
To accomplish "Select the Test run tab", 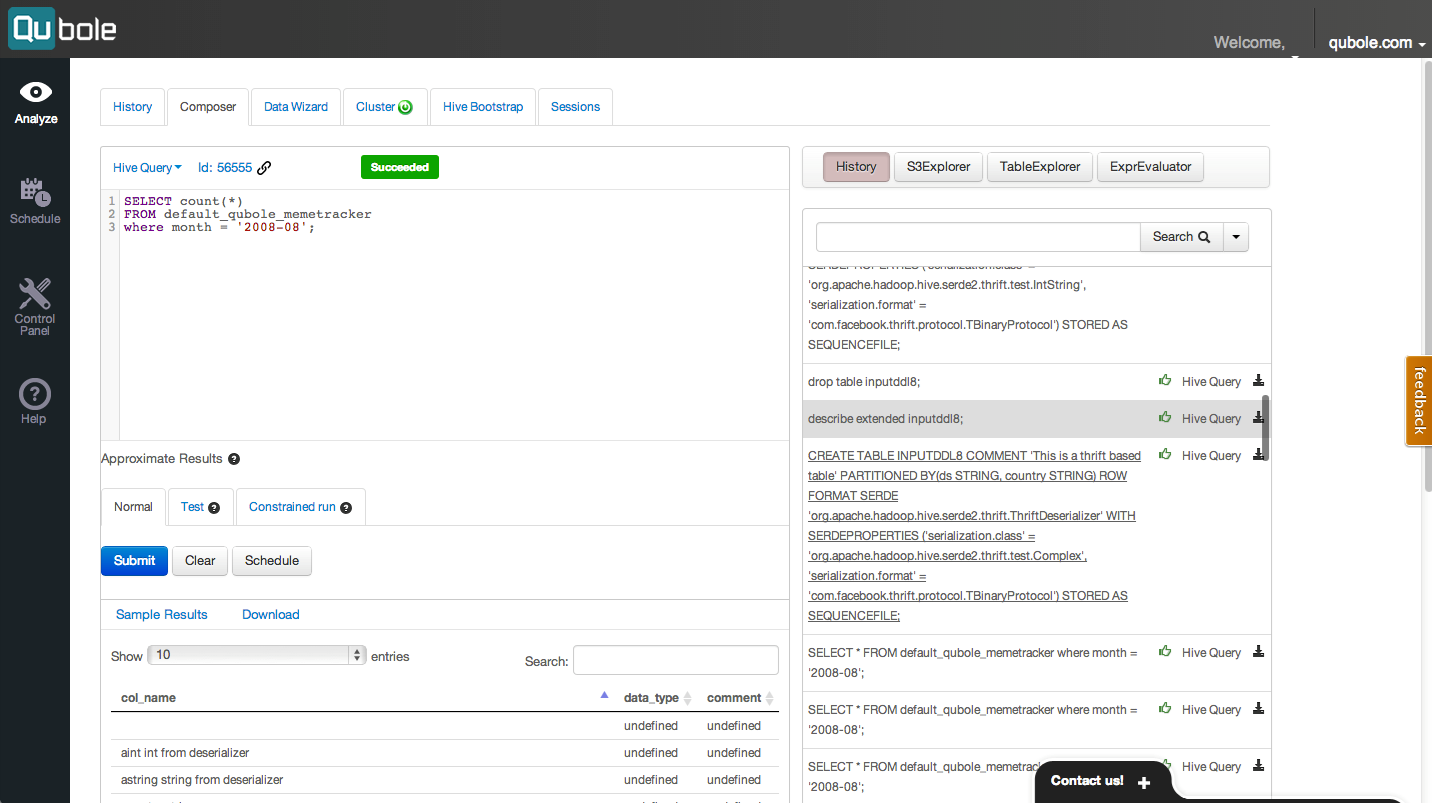I will point(200,507).
